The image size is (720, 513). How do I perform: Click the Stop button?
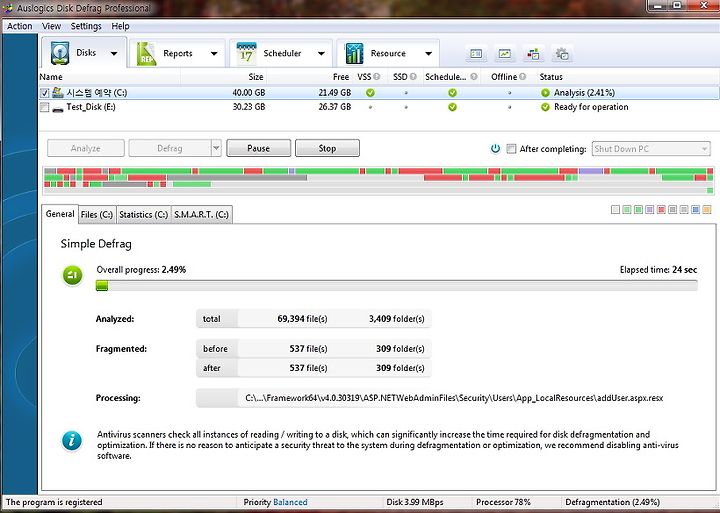pyautogui.click(x=327, y=148)
